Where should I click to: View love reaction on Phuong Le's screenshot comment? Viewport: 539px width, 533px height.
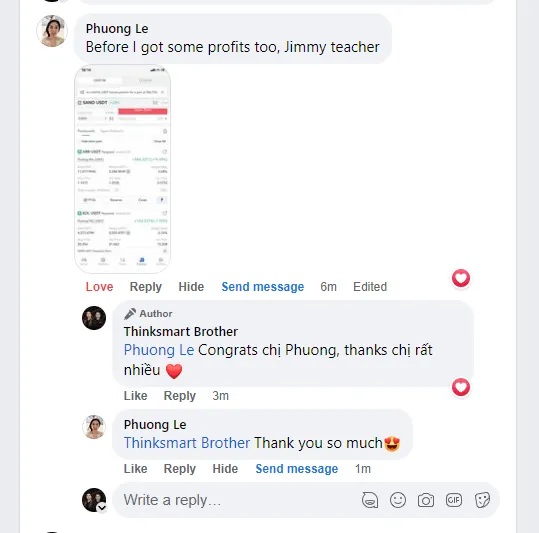(461, 278)
